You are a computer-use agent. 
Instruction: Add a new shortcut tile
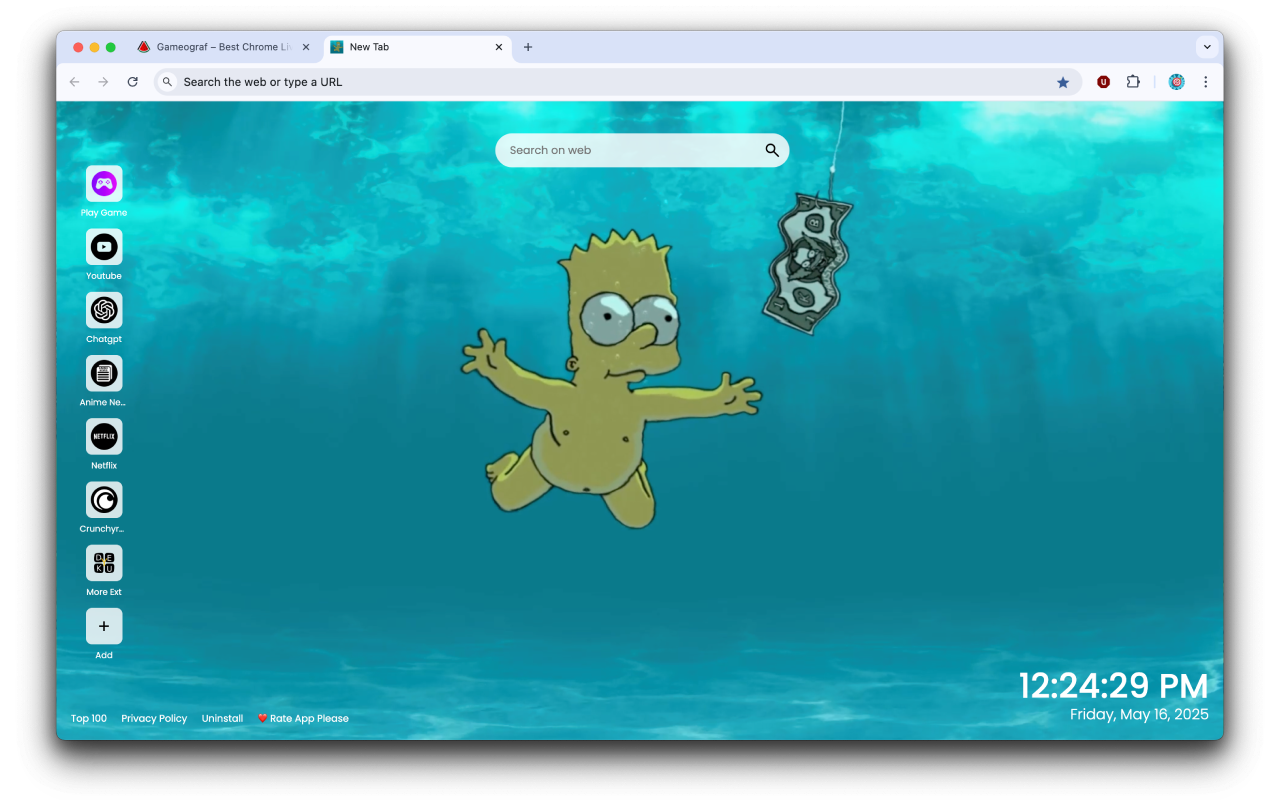[x=104, y=626]
